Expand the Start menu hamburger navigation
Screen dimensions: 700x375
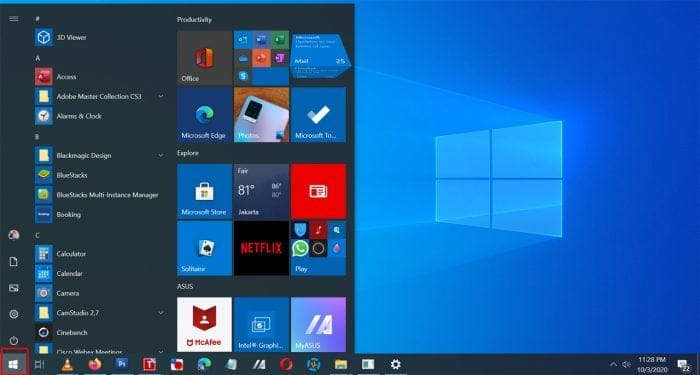click(14, 18)
